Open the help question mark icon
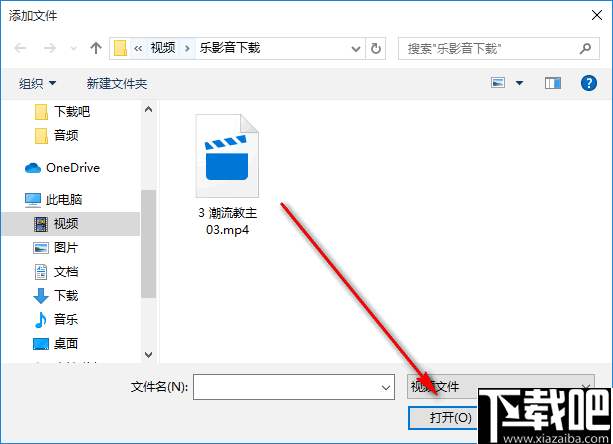613x444 pixels. point(588,83)
